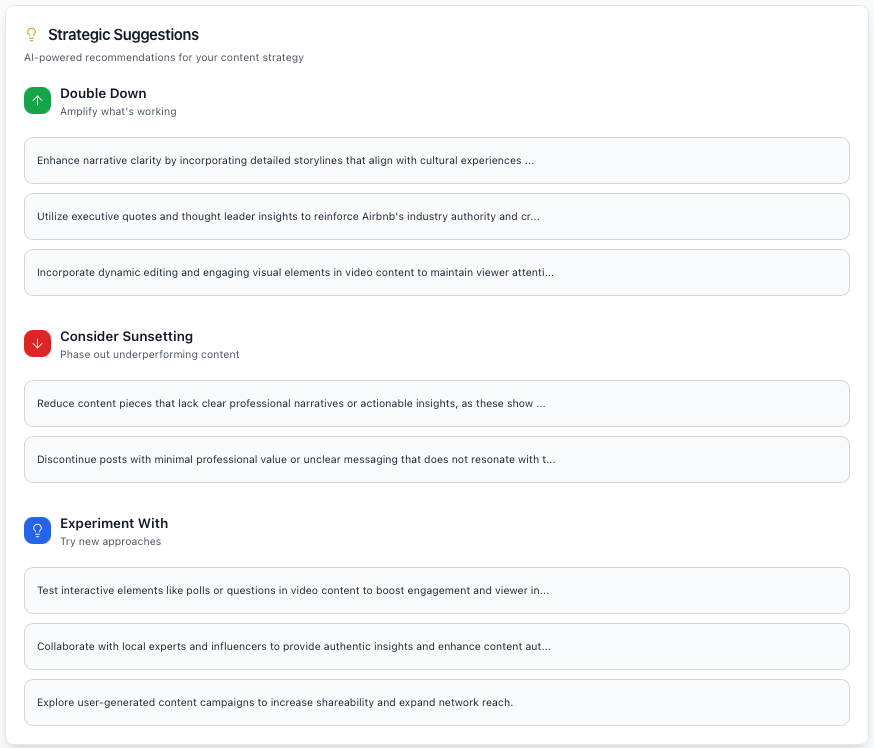Click the 'Try new approaches' caption
The height and width of the screenshot is (748, 874).
[x=110, y=541]
